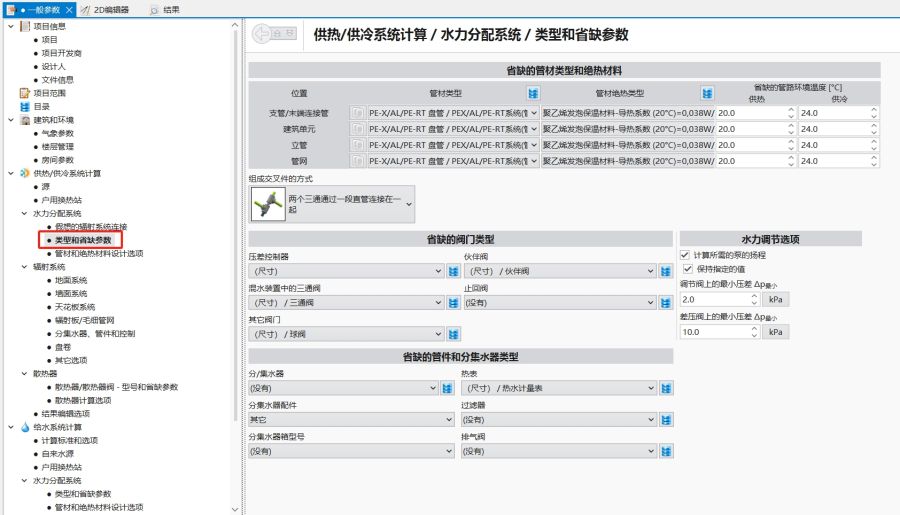Increase 供热 temperature for 支管/末端连接管 row
Viewport: 900px width, 515px height.
click(791, 110)
